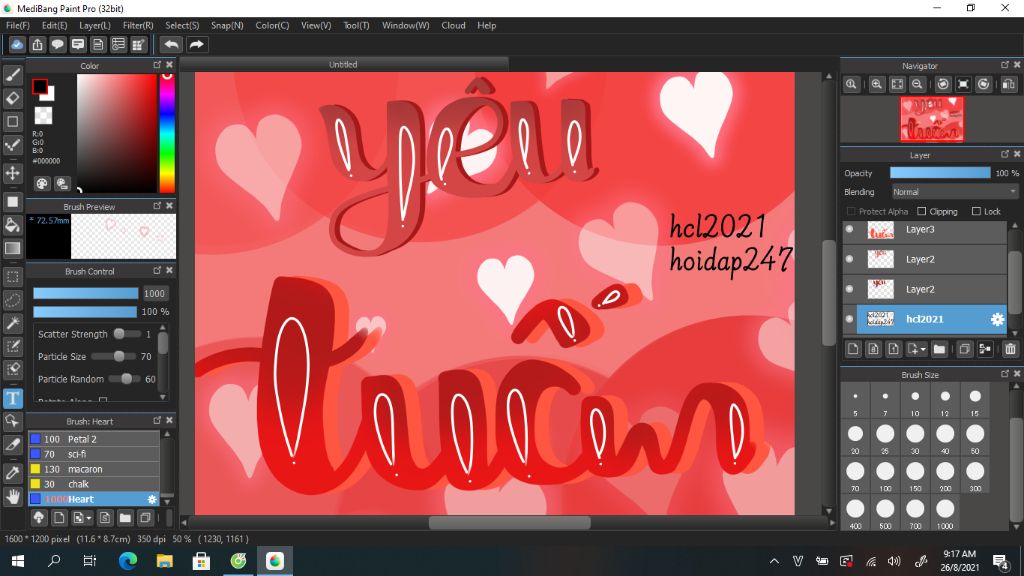The width and height of the screenshot is (1024, 576).
Task: Select the chalk brush
Action: (94, 484)
